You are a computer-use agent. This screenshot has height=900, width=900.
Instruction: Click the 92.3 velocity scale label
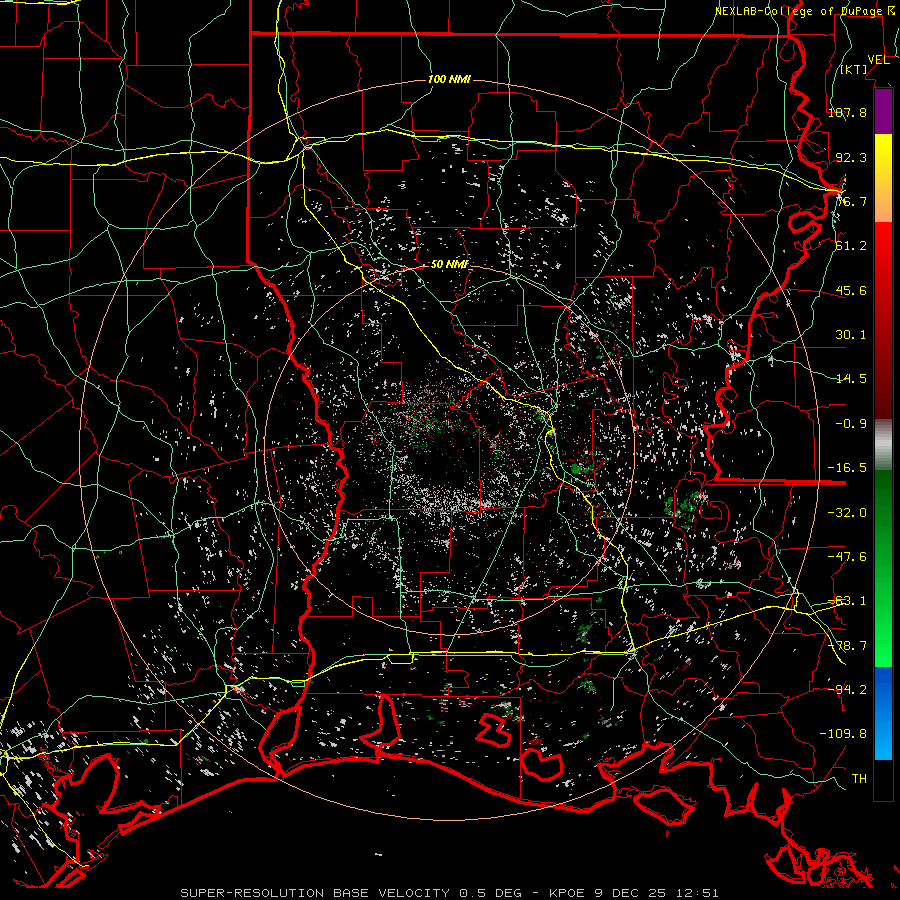point(851,157)
